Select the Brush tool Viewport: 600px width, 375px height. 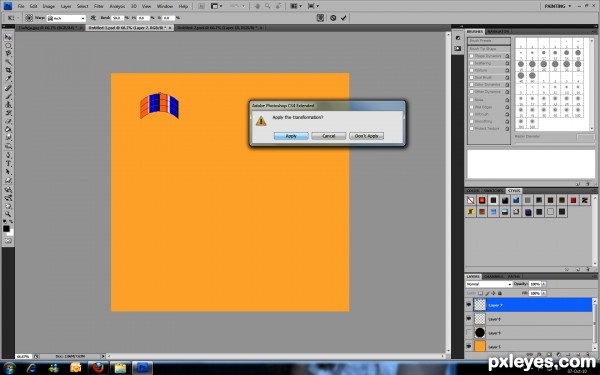[8, 96]
